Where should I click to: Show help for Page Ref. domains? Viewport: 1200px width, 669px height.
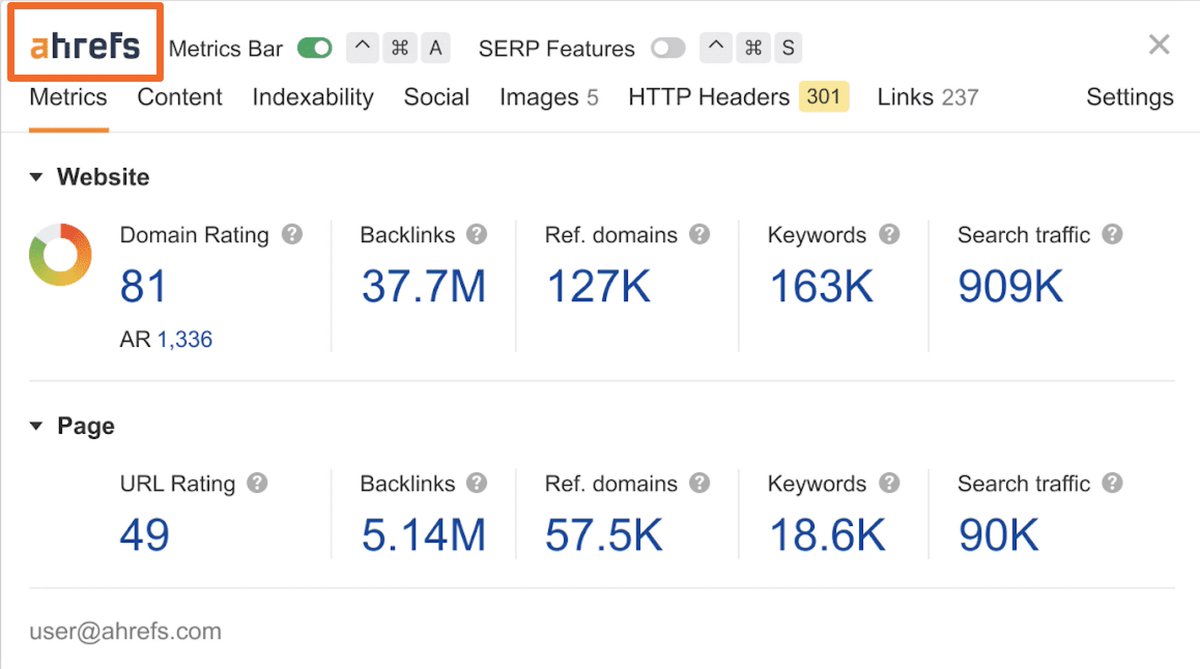pos(700,483)
